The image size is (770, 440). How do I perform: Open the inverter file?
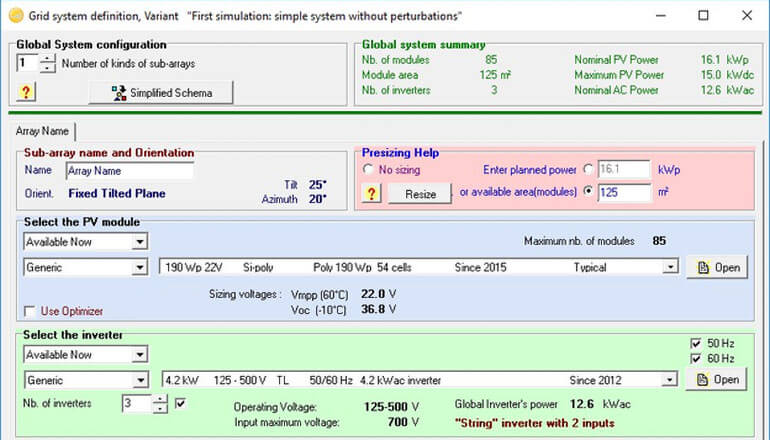716,380
